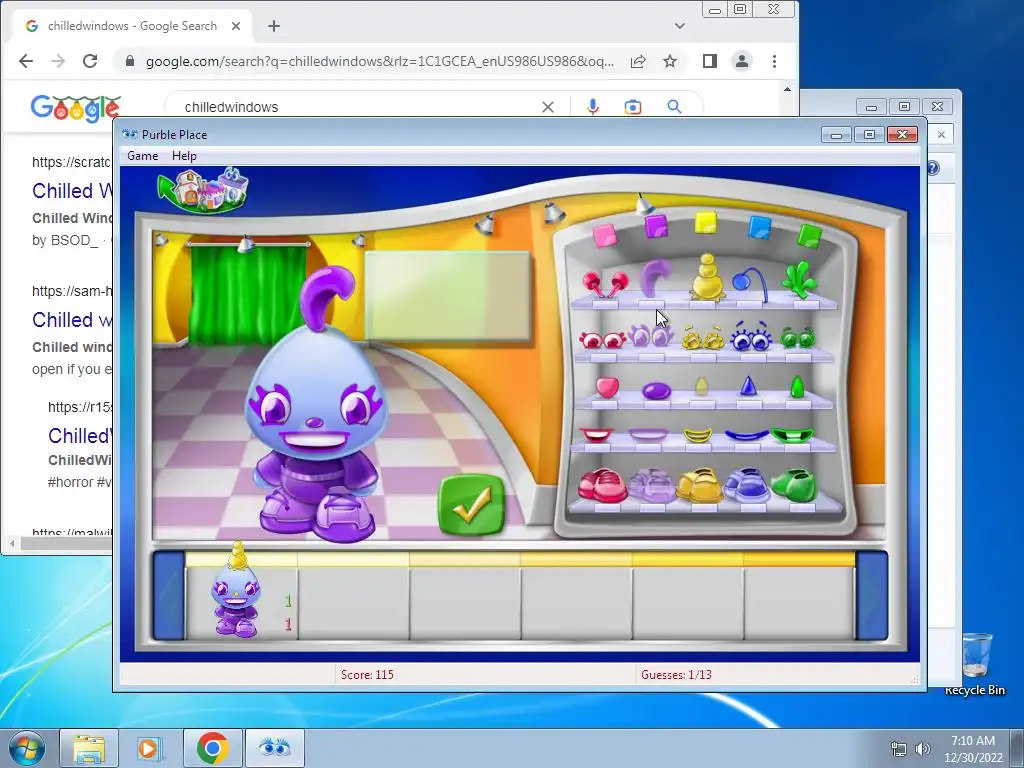Select the blue droopy hat
Screen dimensions: 1024x768
click(749, 284)
